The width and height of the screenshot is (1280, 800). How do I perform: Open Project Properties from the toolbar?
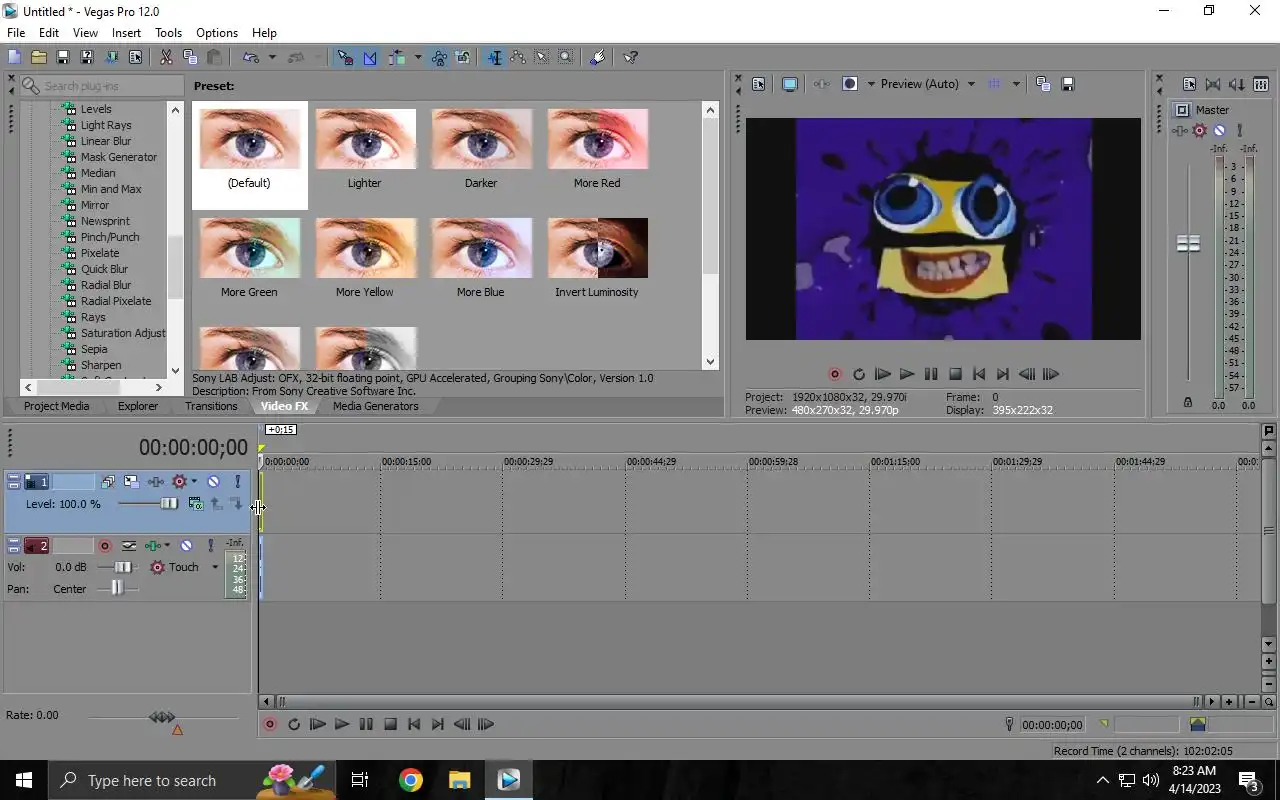click(135, 58)
